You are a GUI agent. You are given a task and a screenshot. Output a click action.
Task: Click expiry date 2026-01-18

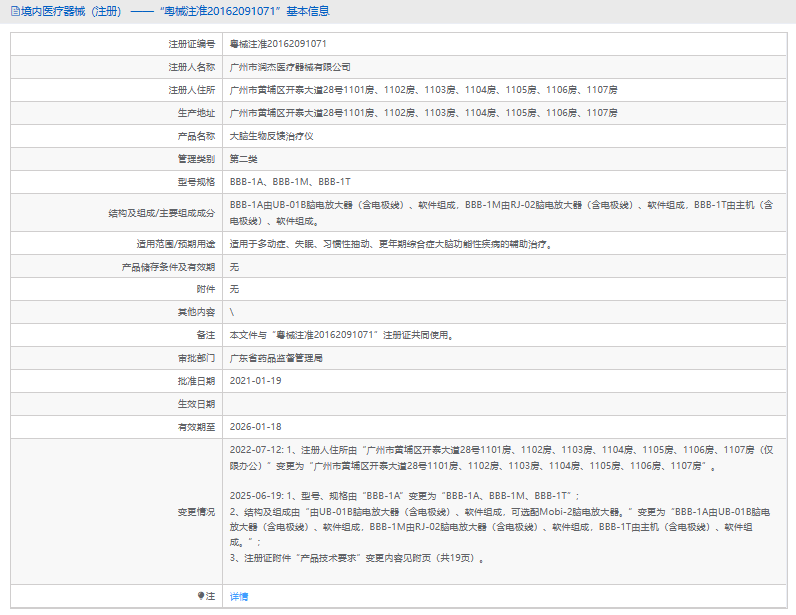(x=255, y=427)
